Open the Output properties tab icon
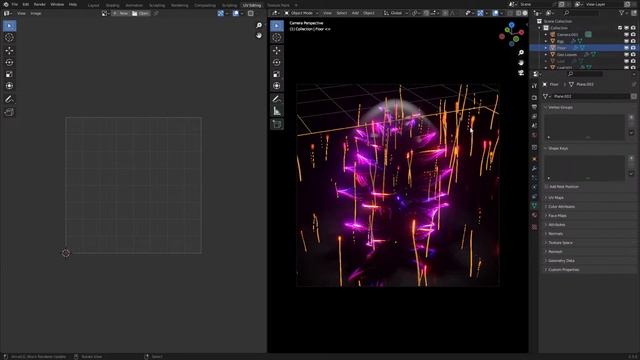The image size is (640, 360). (x=534, y=107)
